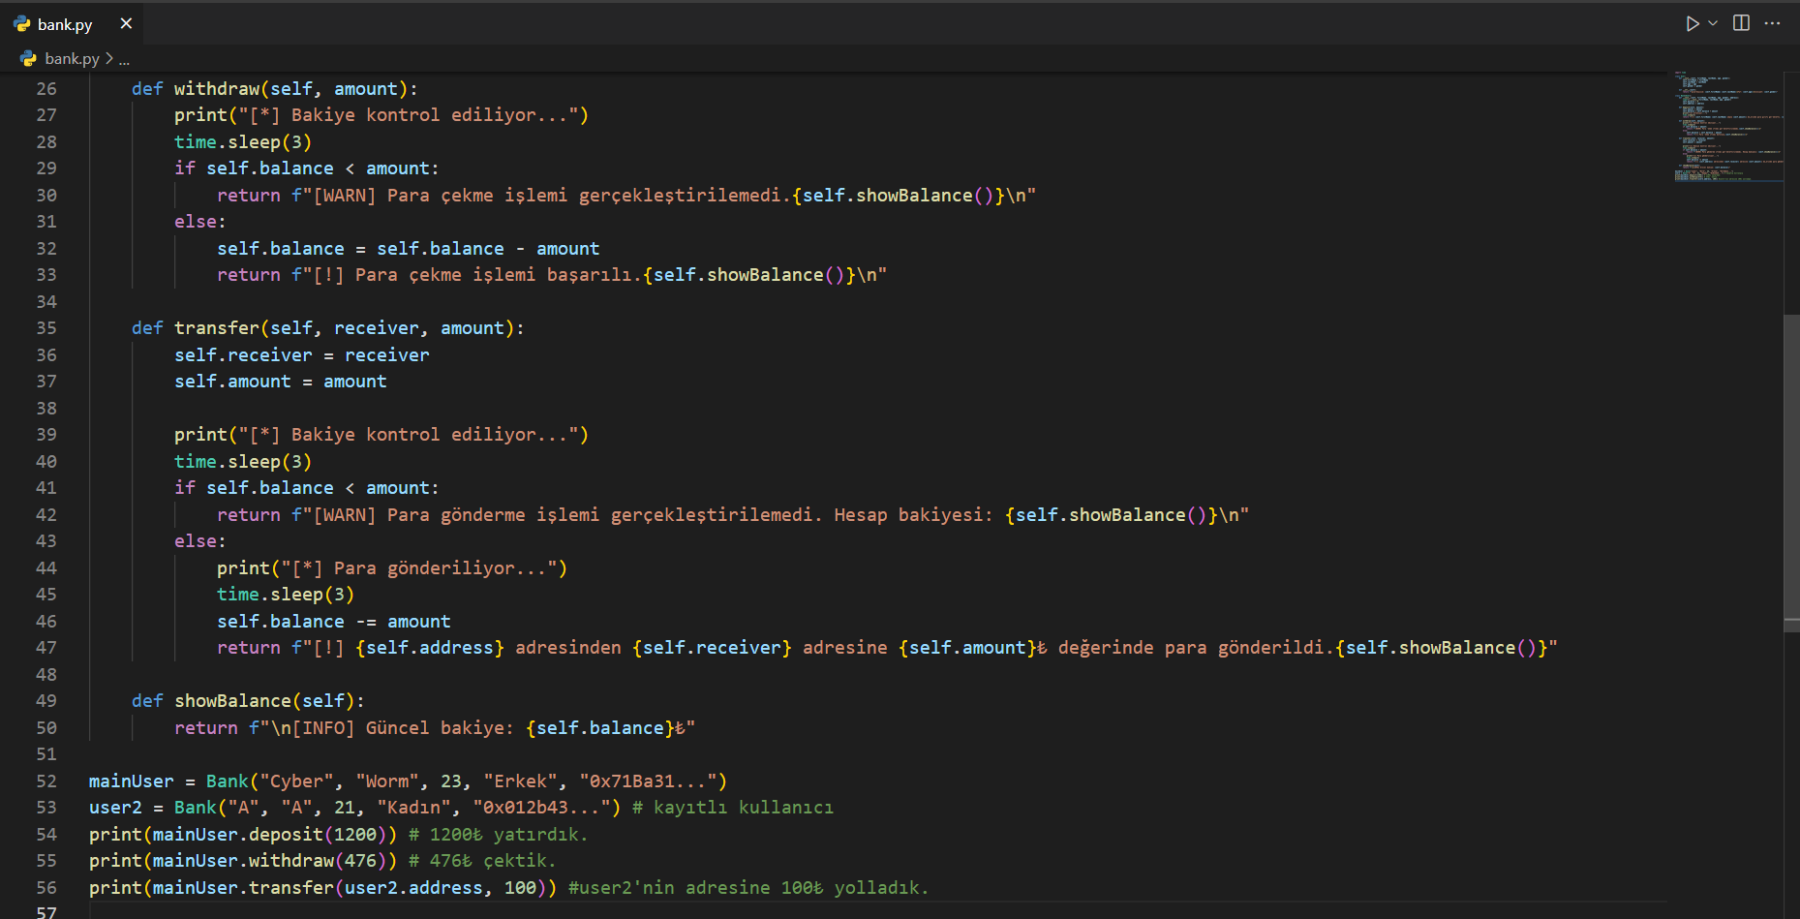Image resolution: width=1800 pixels, height=919 pixels.
Task: Open the run options dropdown arrow
Action: tap(1713, 23)
